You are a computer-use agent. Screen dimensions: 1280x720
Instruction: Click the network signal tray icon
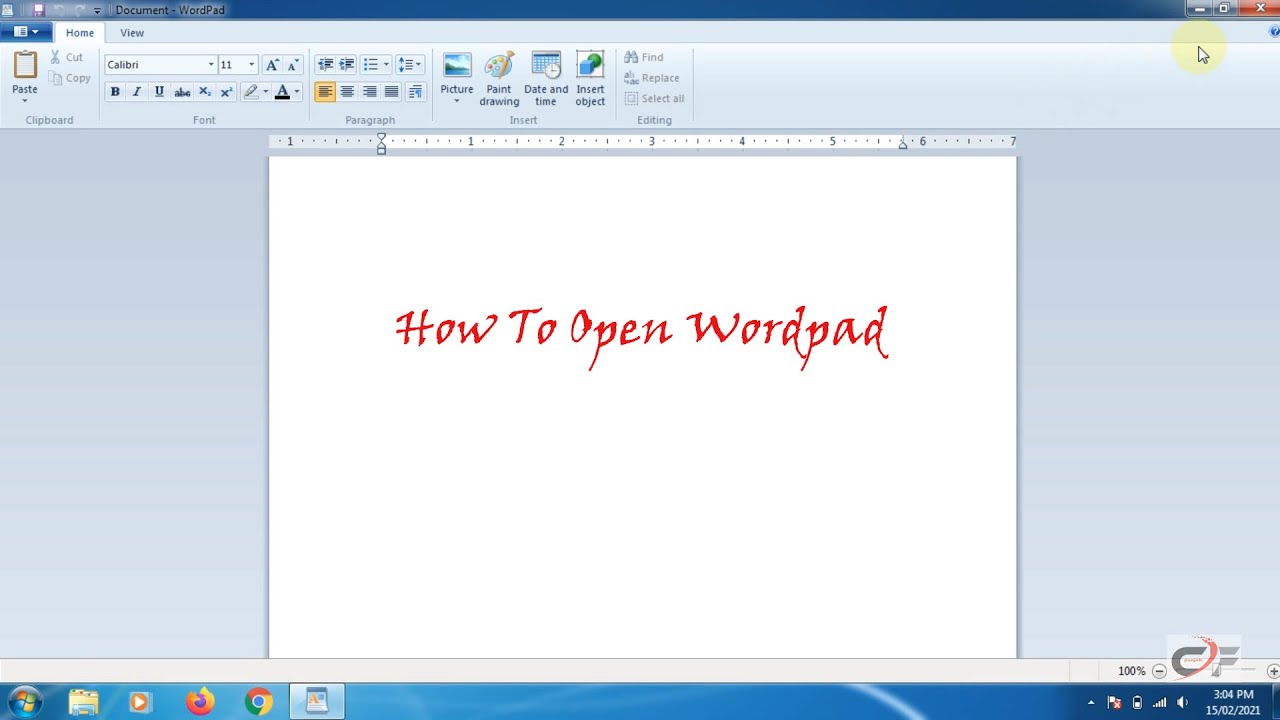coord(1160,702)
